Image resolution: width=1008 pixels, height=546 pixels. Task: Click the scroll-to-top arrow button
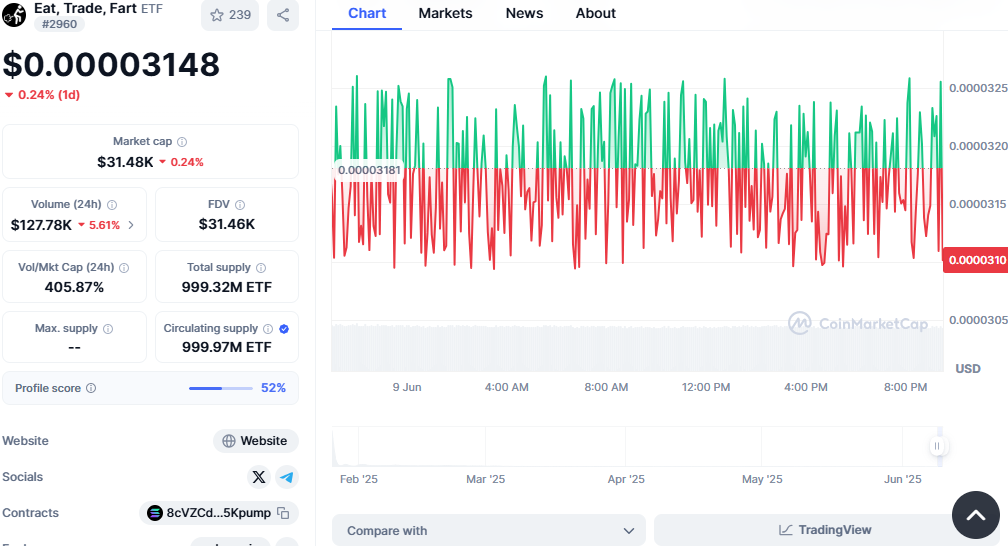click(975, 515)
